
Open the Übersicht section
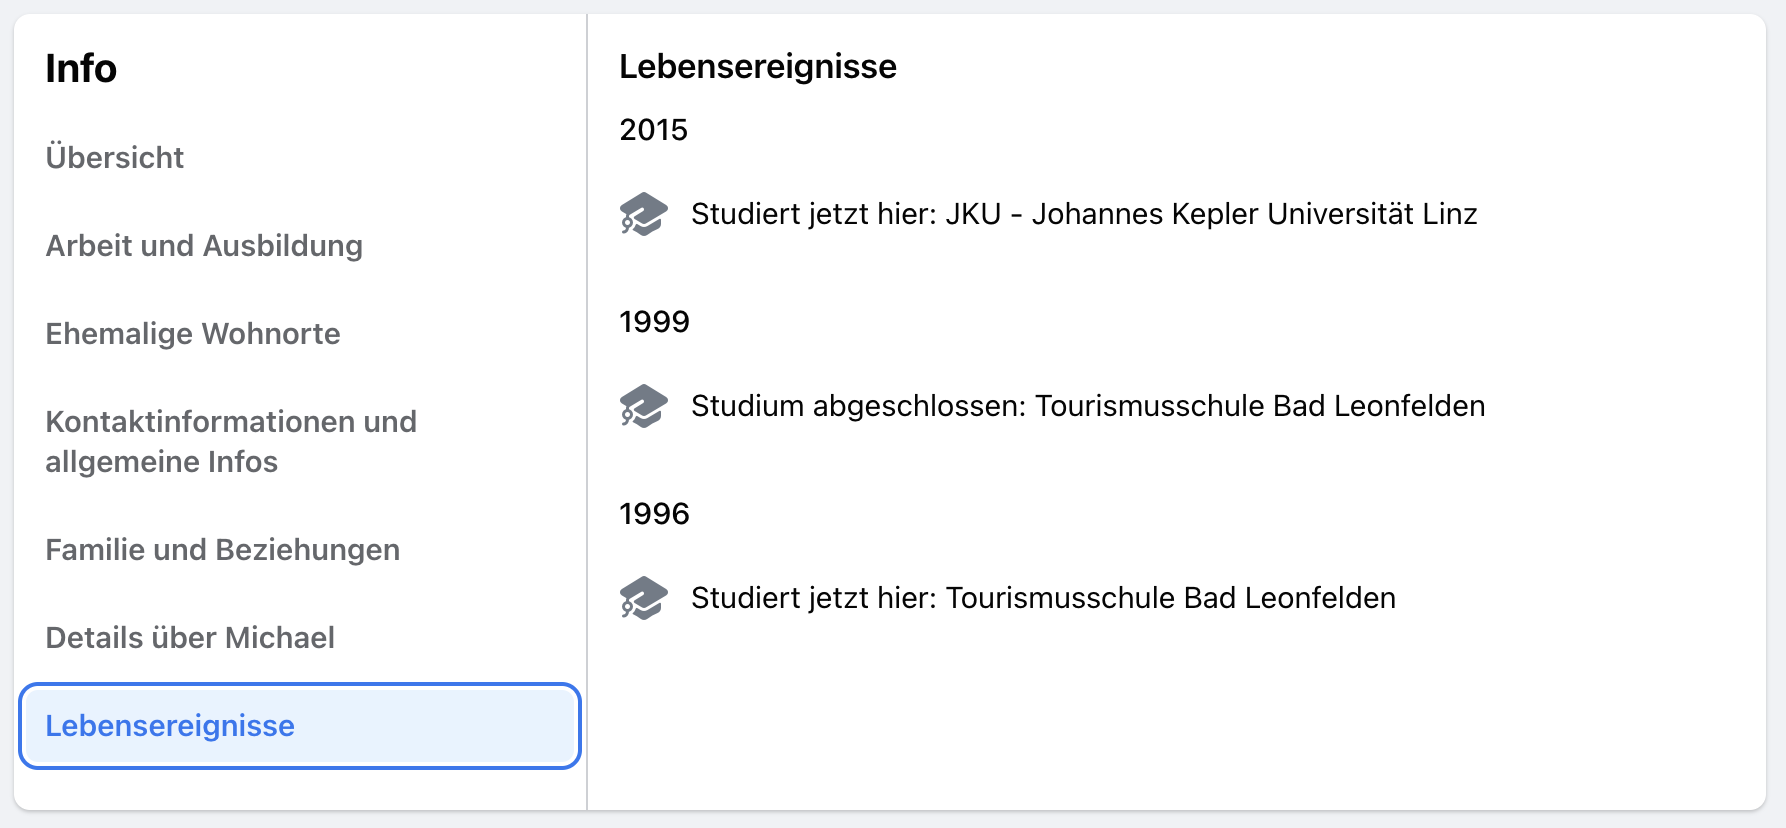tap(115, 158)
